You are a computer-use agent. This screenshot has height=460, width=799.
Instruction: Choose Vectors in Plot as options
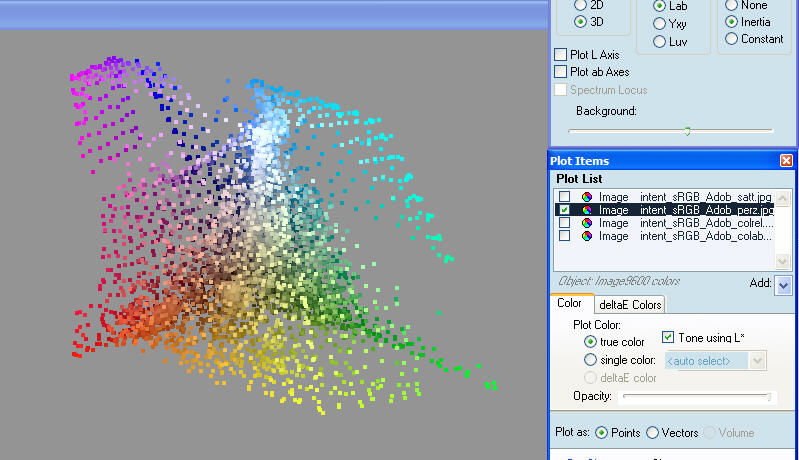pos(652,433)
